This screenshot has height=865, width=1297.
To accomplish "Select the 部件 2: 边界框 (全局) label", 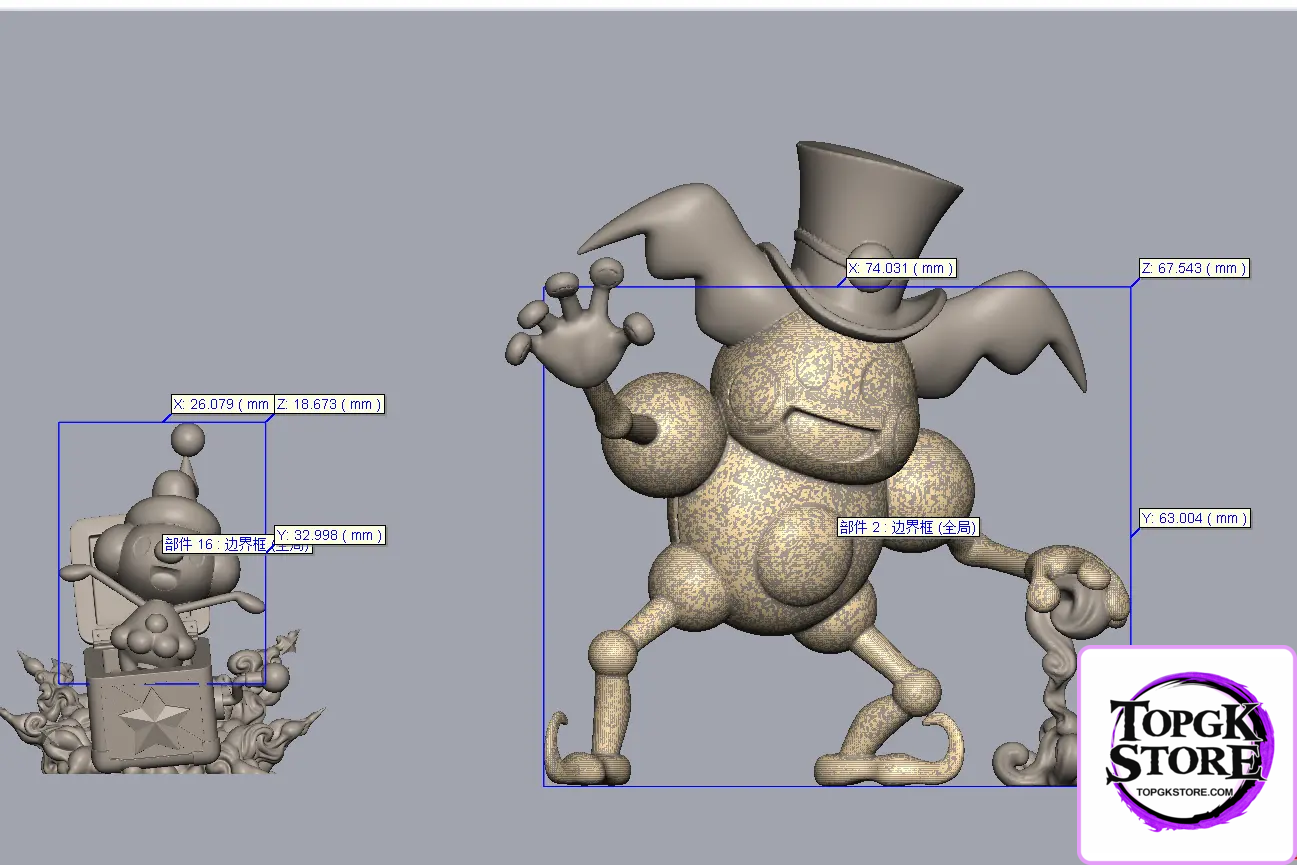I will (x=906, y=527).
